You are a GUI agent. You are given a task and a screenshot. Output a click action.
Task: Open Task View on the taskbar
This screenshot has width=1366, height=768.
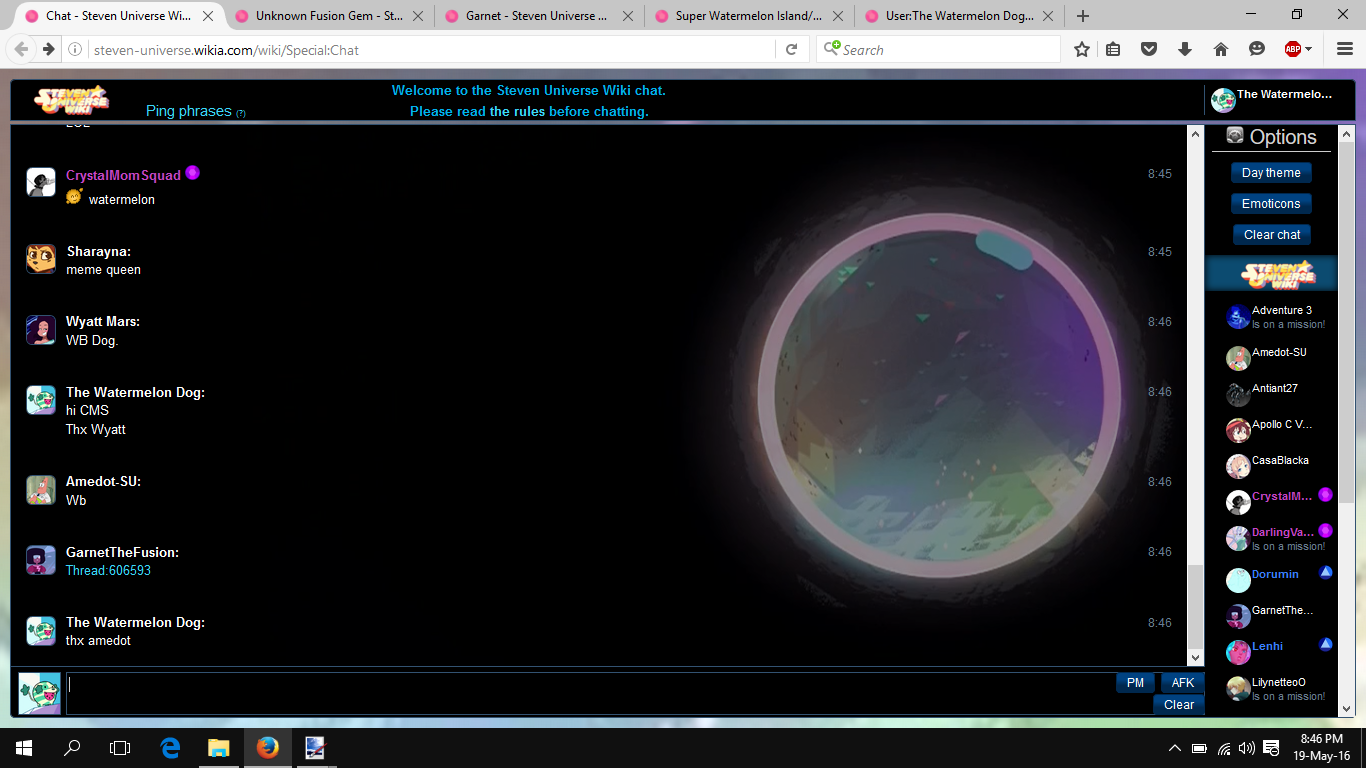coord(120,747)
